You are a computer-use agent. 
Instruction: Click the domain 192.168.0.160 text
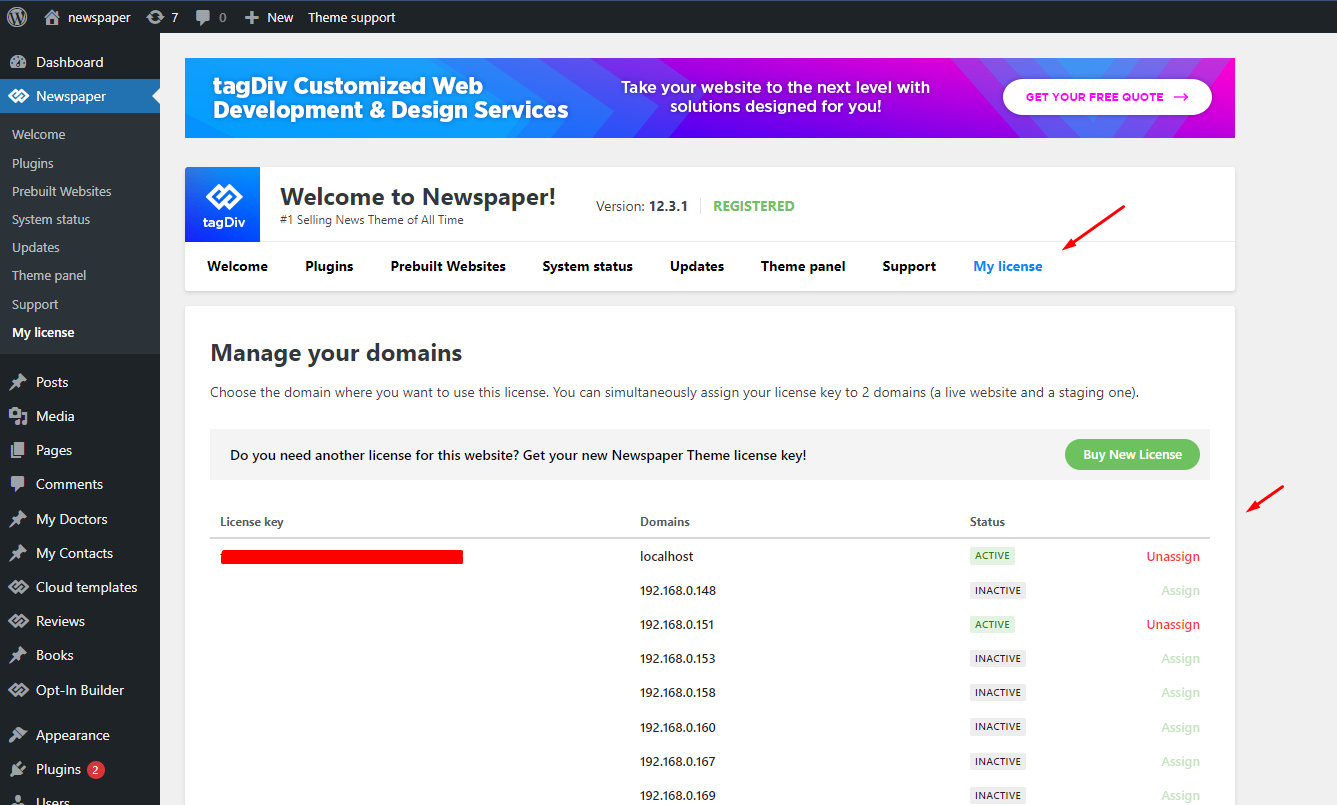(x=678, y=727)
